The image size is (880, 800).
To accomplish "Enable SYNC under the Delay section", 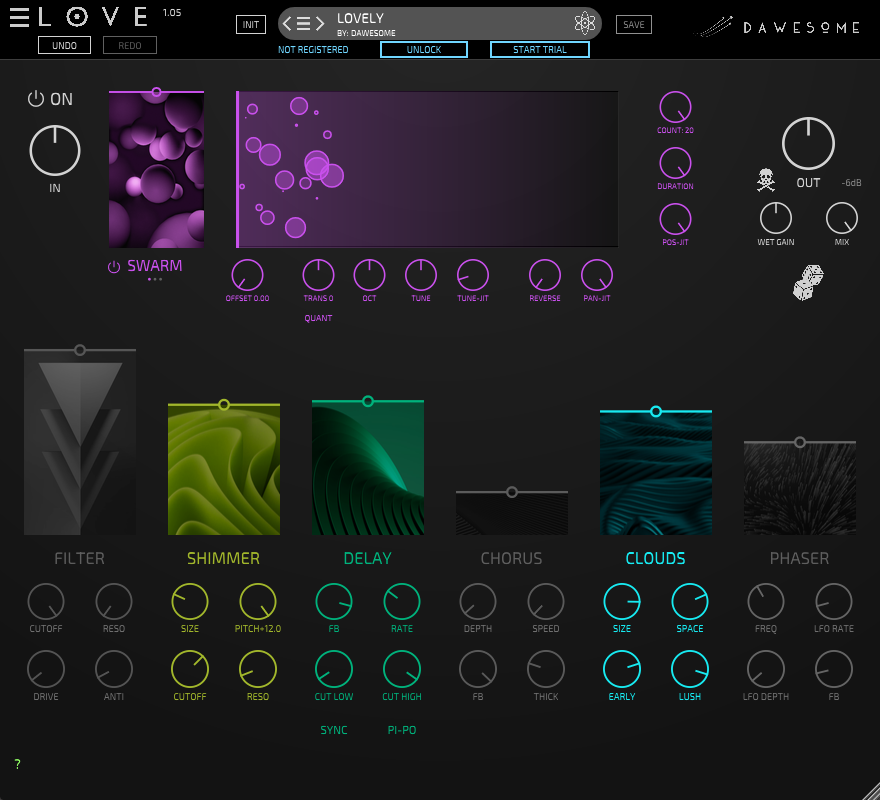I will coord(334,730).
